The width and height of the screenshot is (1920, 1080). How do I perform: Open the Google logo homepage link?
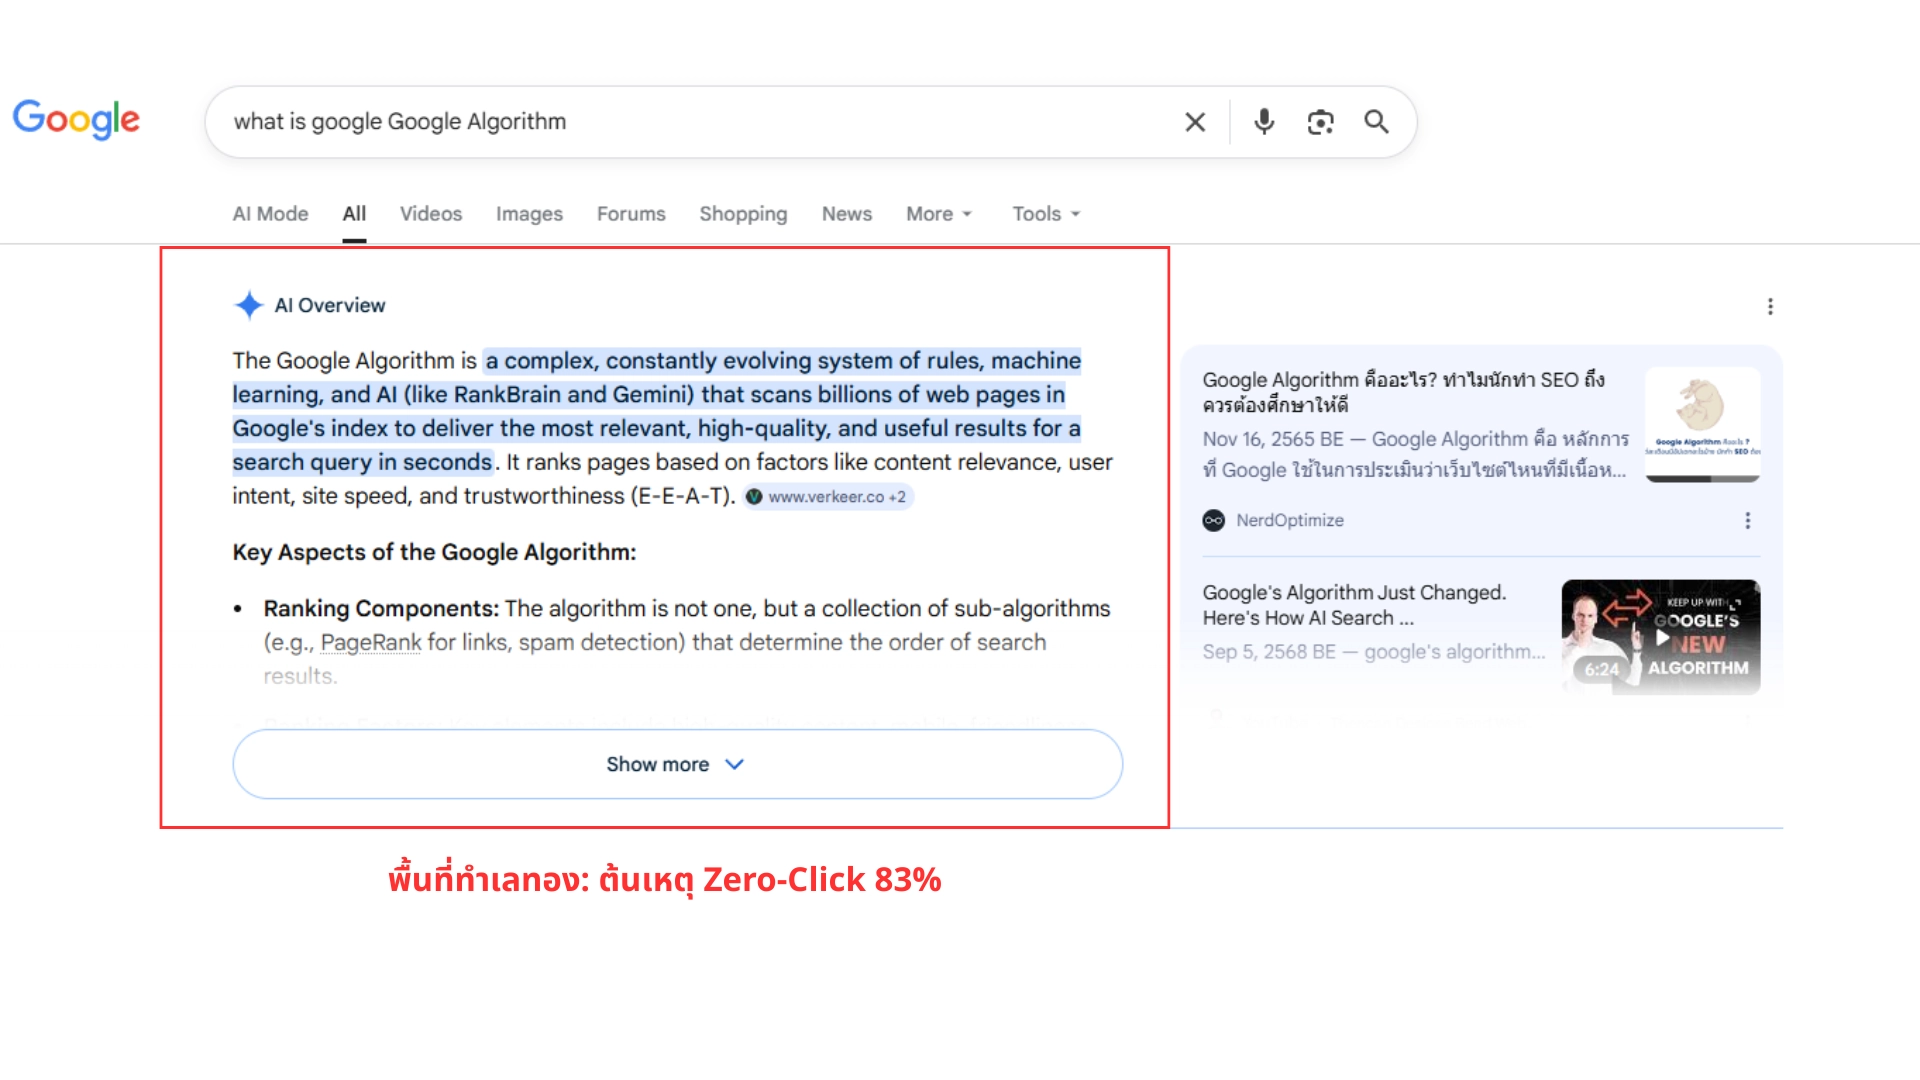point(76,120)
